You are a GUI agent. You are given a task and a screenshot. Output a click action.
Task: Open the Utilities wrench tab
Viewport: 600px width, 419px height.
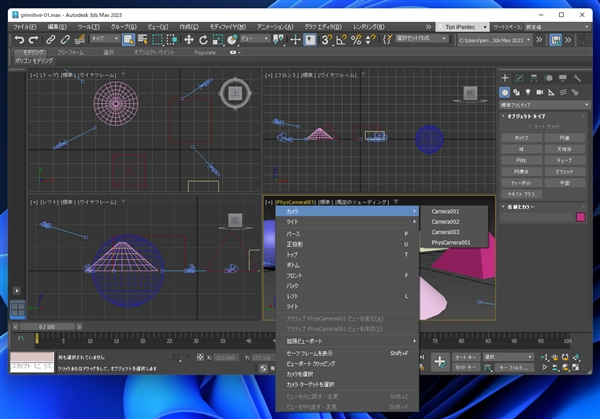click(578, 77)
